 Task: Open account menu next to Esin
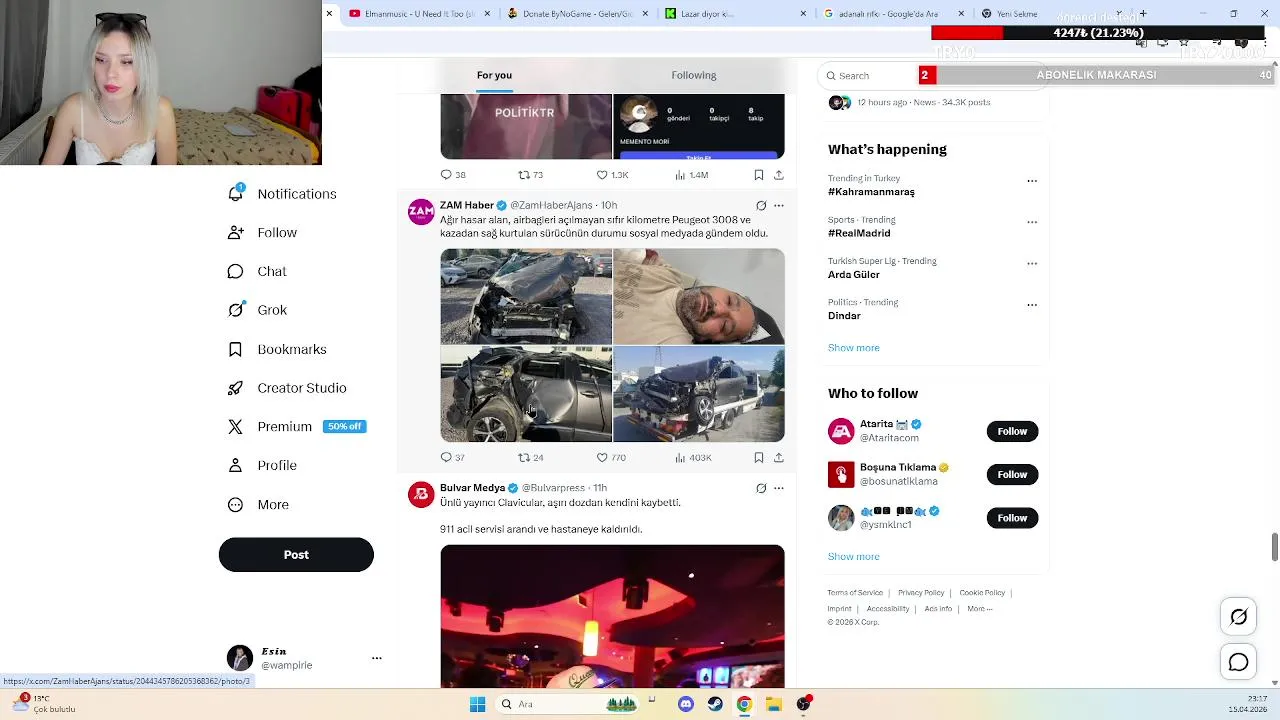click(377, 658)
